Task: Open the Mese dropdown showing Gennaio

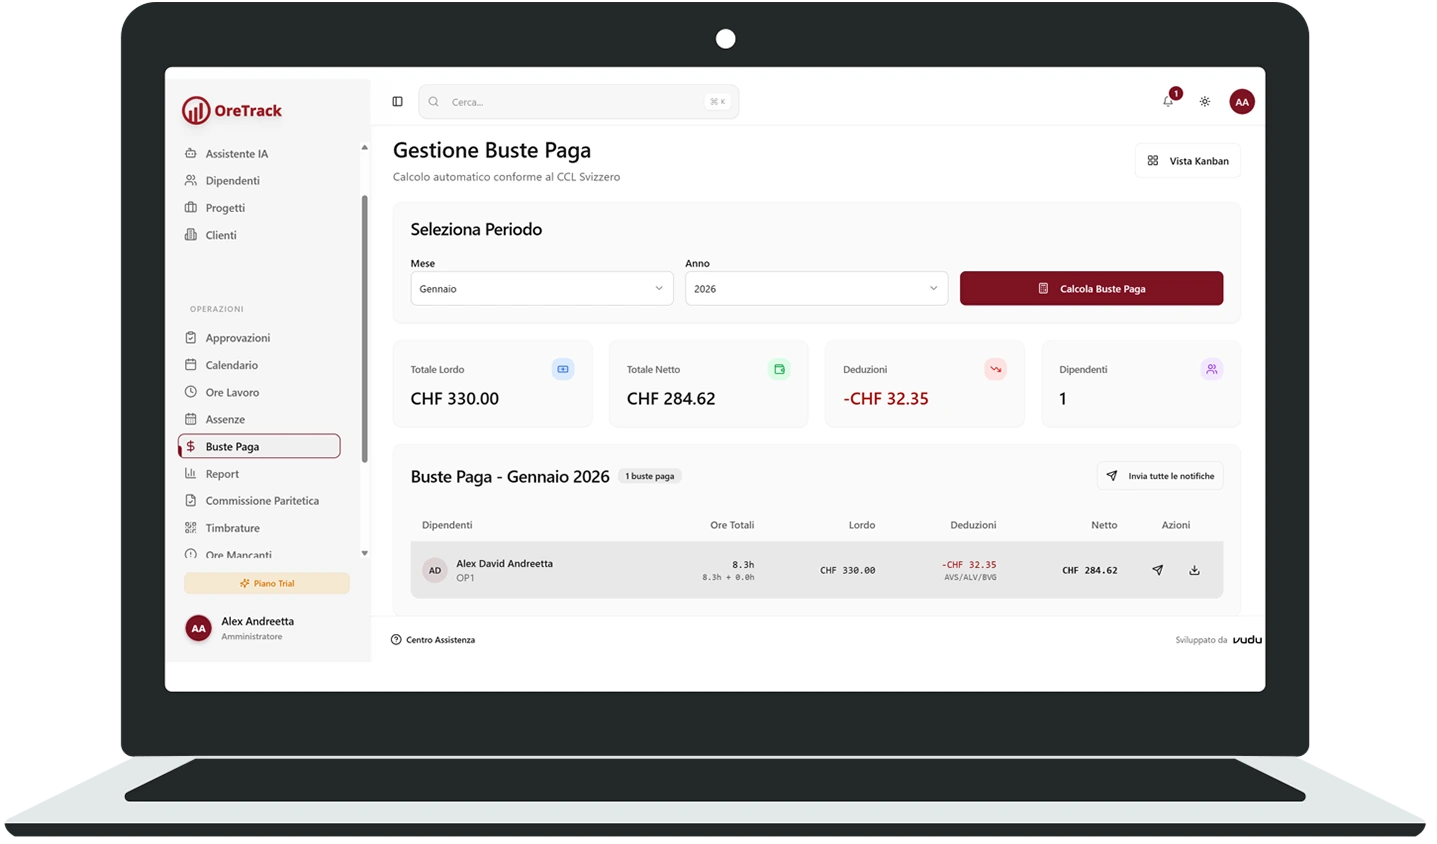Action: [x=541, y=288]
